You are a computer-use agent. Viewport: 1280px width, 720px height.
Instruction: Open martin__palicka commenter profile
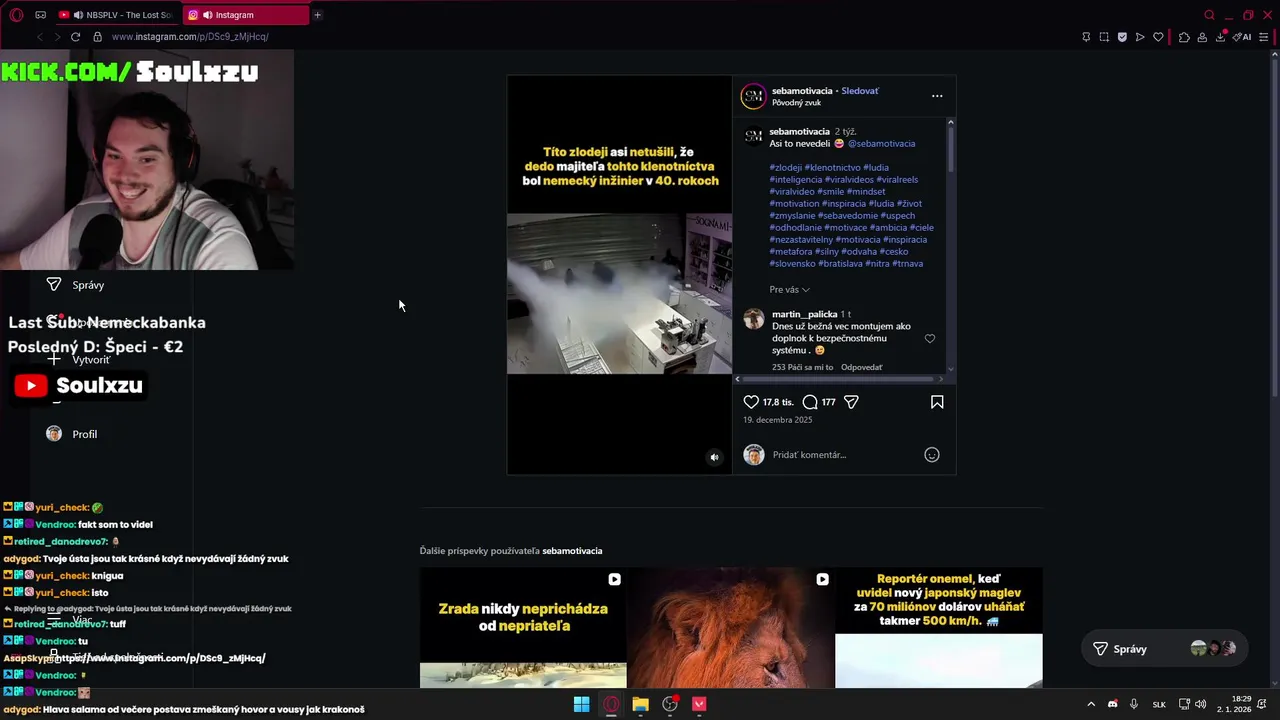point(804,314)
